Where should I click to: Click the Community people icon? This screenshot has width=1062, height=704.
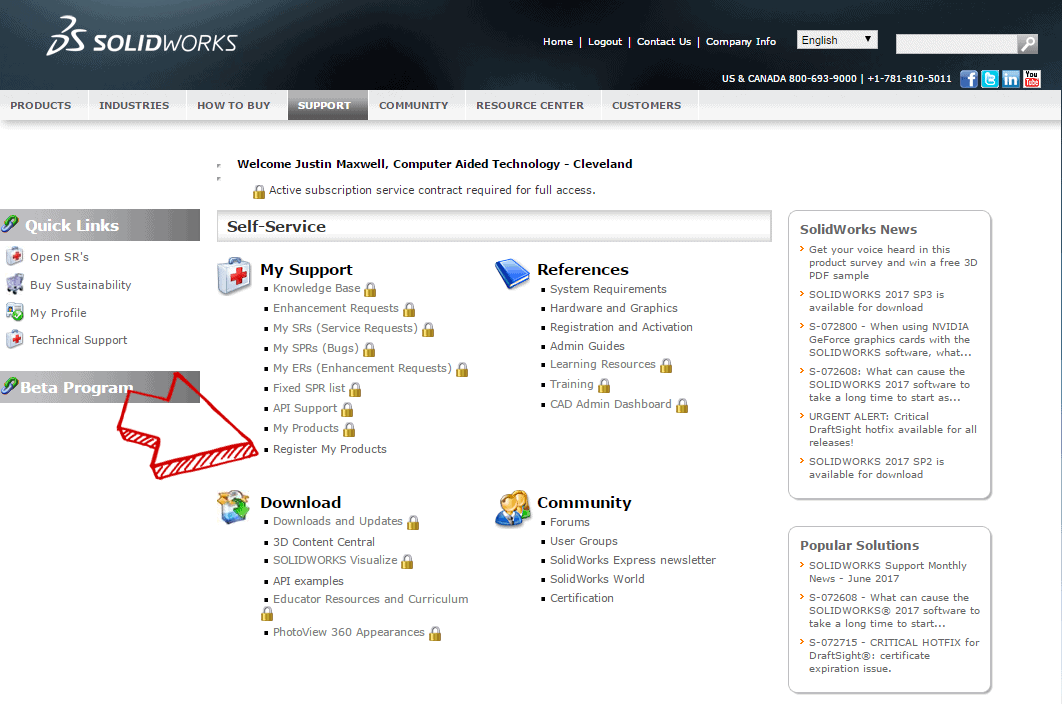coord(513,508)
